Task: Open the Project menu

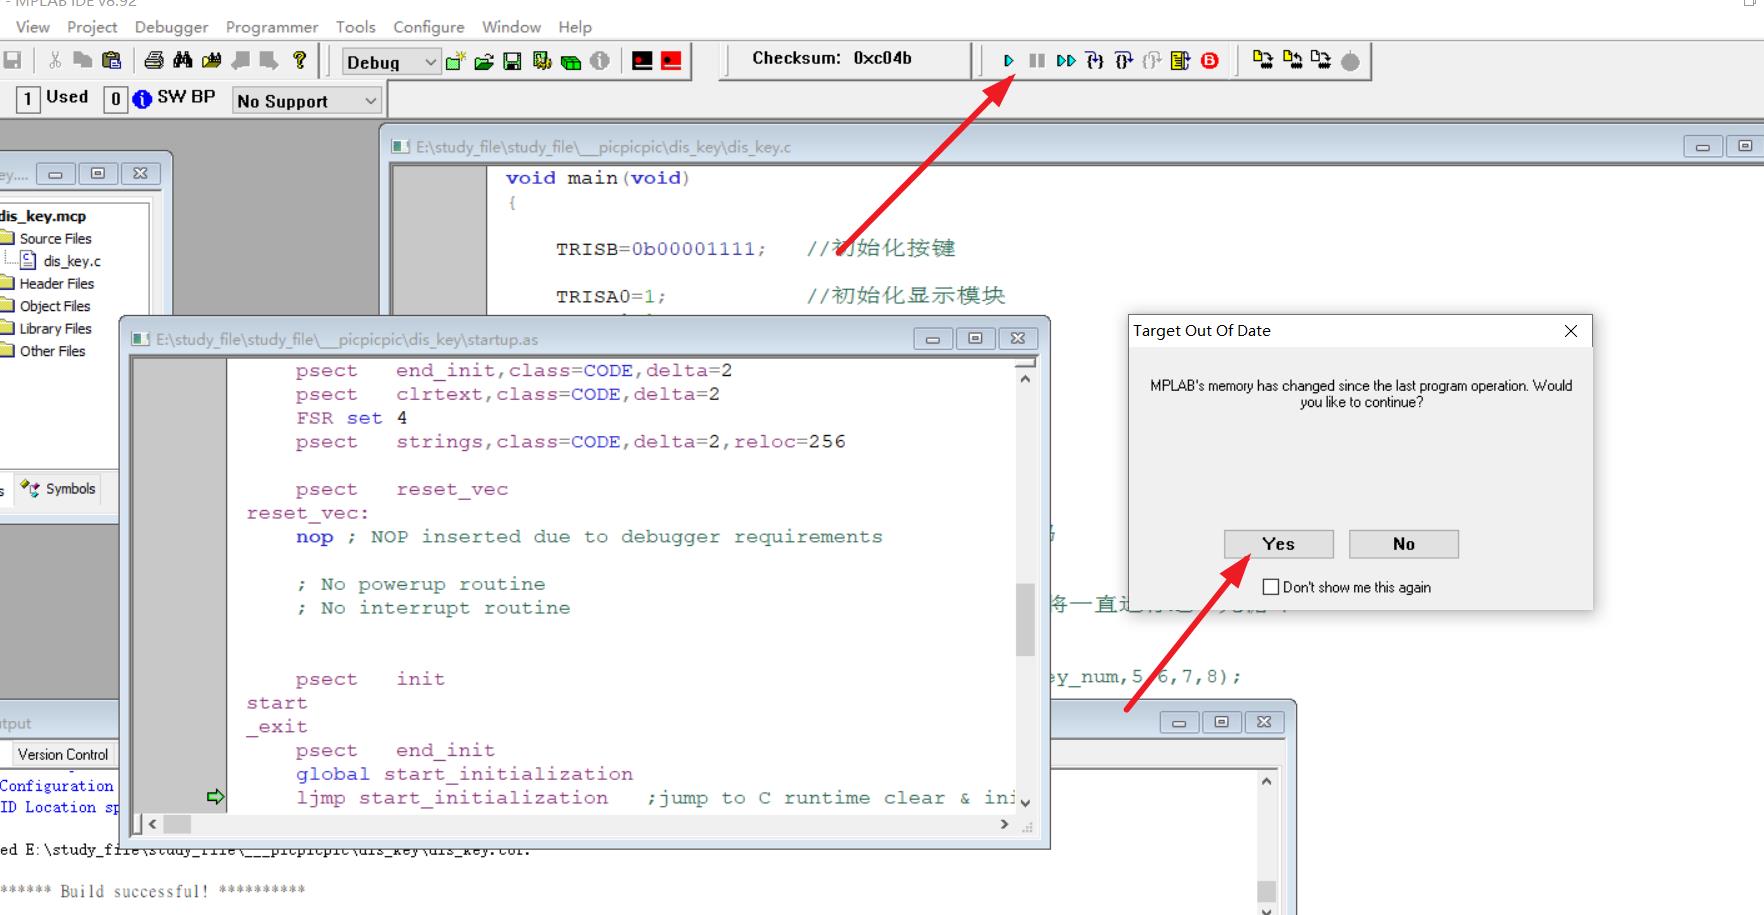Action: pyautogui.click(x=92, y=27)
